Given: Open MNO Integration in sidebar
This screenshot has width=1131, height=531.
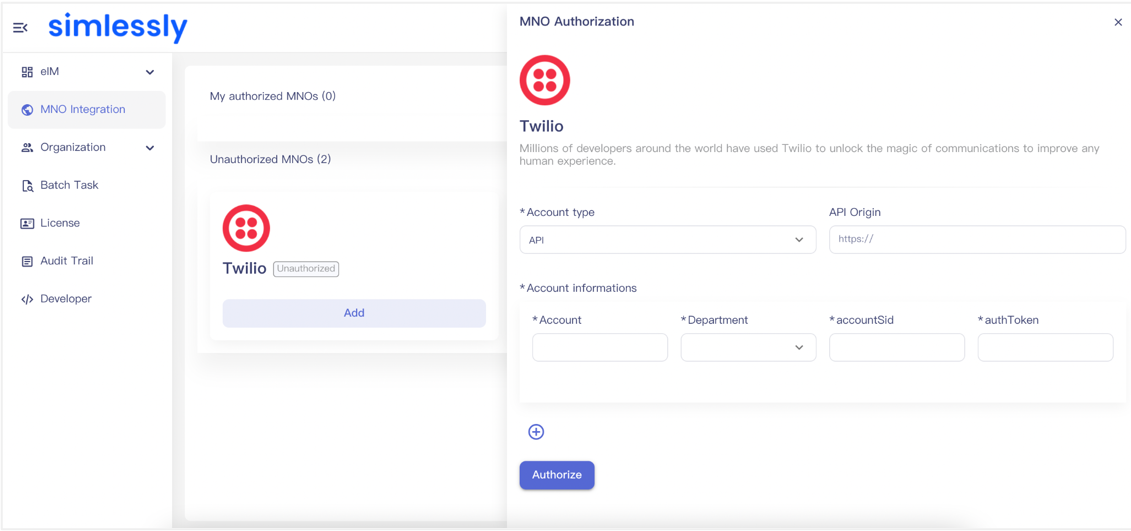Looking at the screenshot, I should 87,110.
